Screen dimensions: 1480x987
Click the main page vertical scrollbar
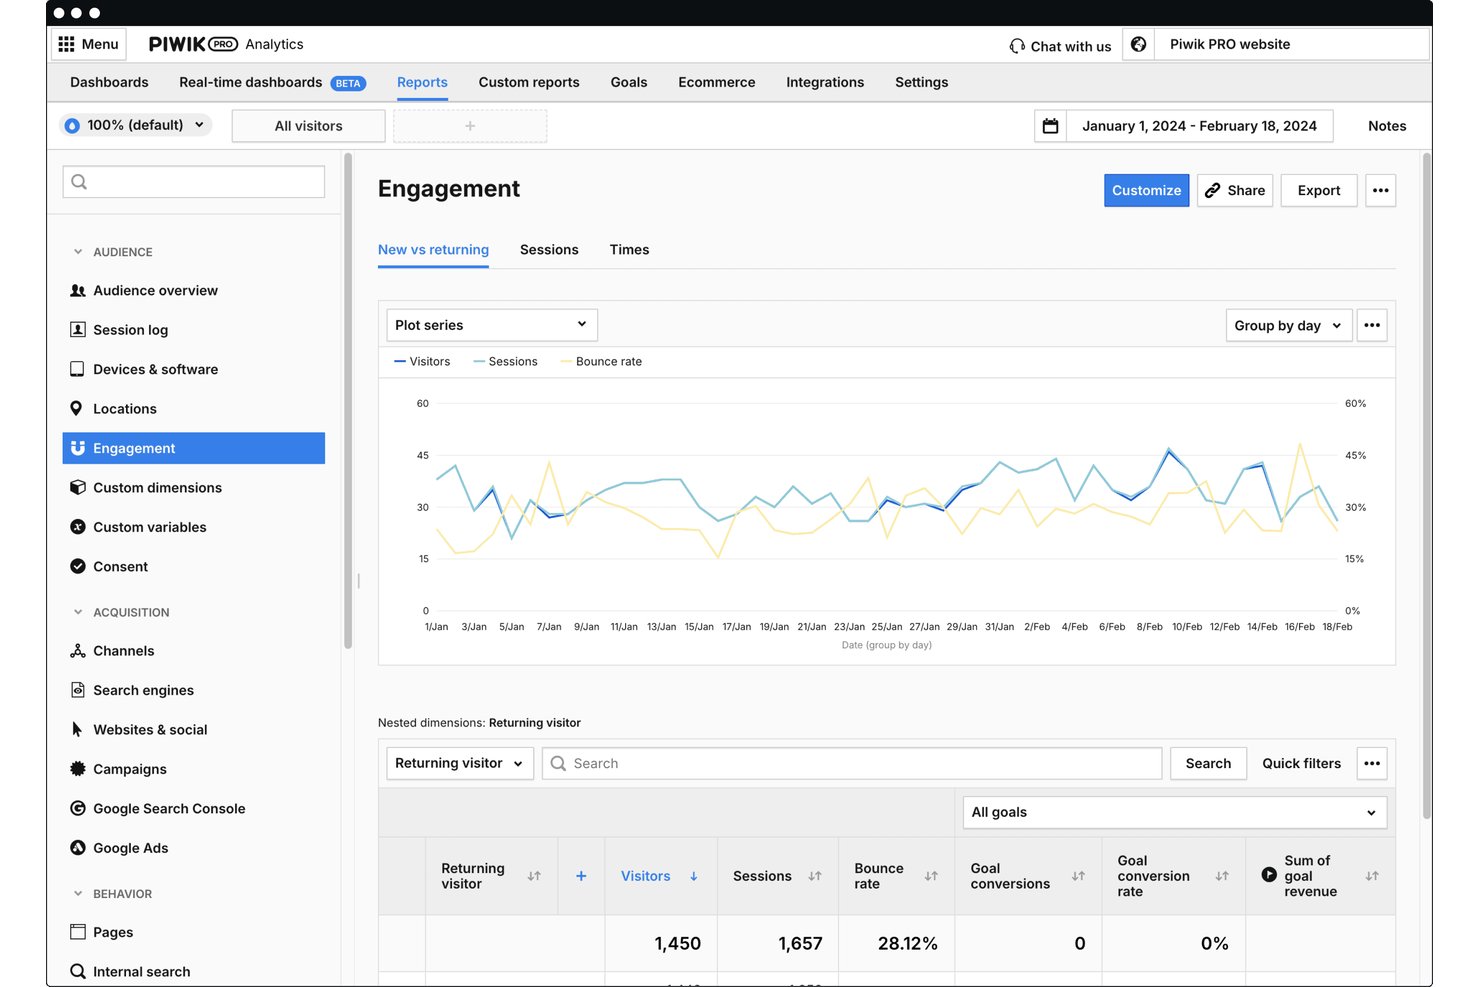tap(1427, 485)
